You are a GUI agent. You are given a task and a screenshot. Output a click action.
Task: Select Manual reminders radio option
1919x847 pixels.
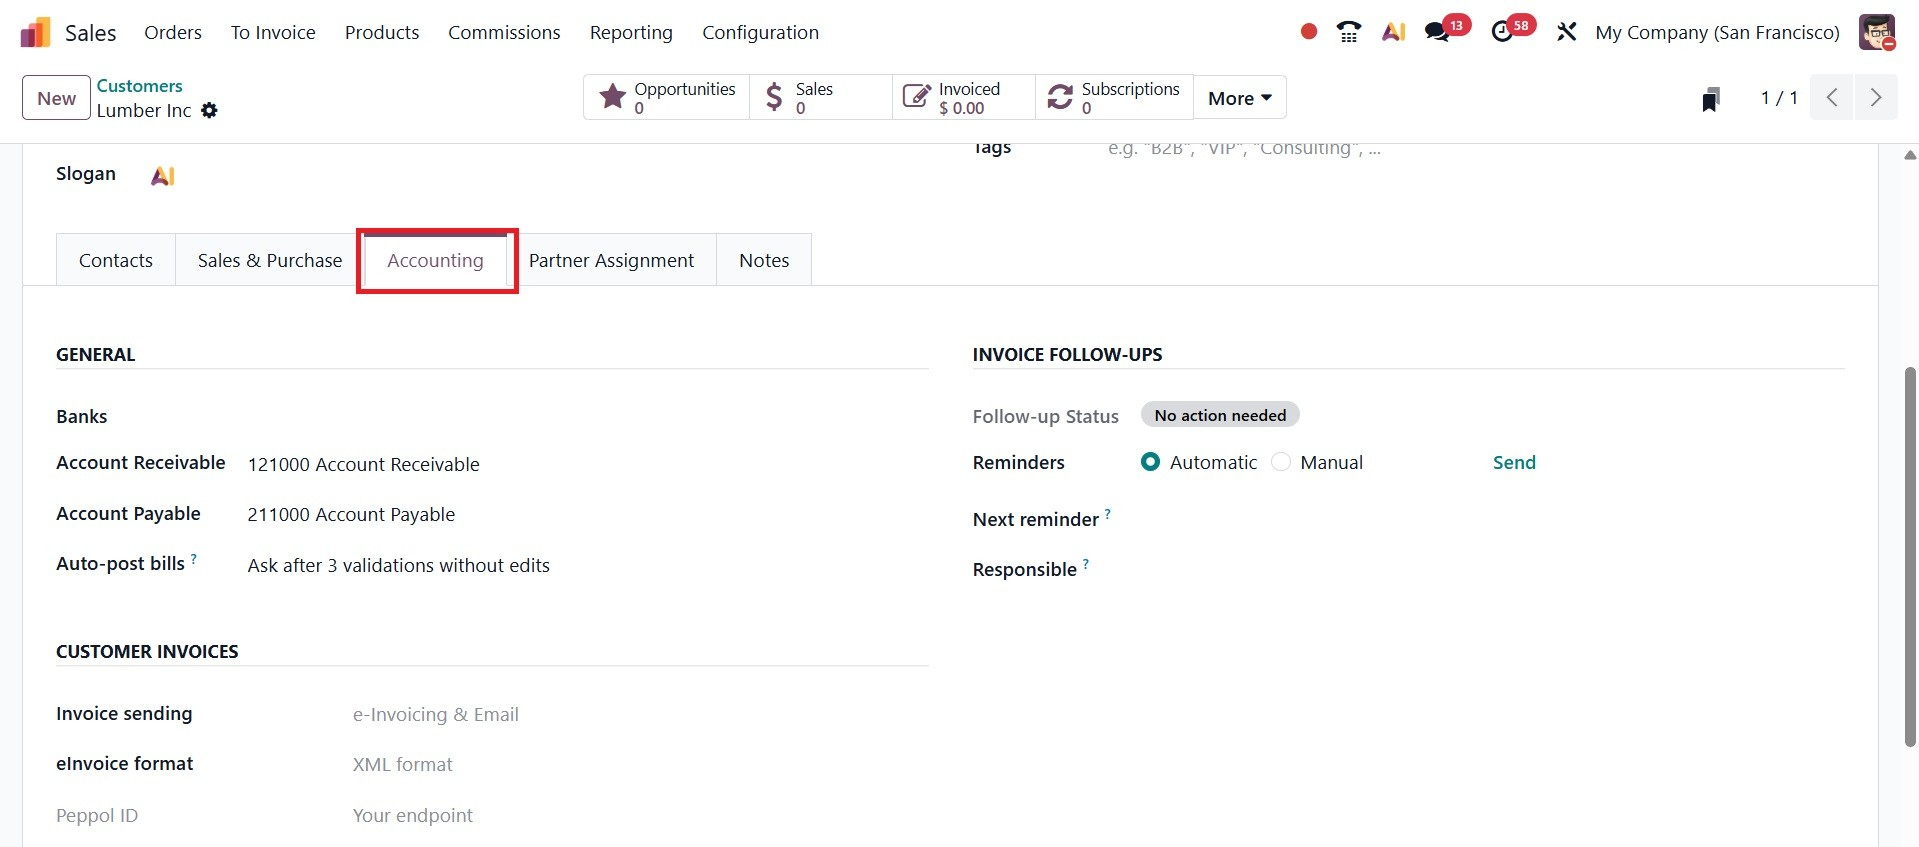coord(1281,462)
